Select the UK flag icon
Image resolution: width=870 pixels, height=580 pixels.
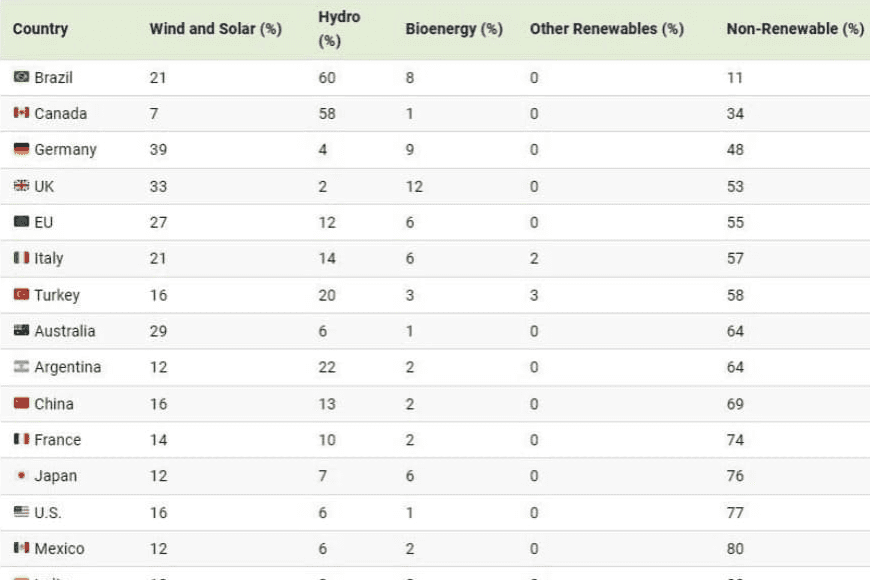[x=21, y=186]
